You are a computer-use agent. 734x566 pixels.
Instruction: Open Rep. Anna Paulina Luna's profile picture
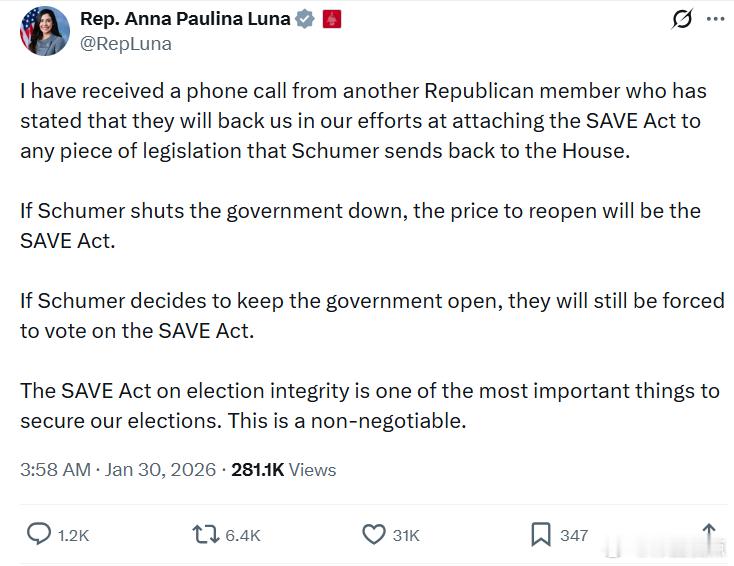click(45, 31)
